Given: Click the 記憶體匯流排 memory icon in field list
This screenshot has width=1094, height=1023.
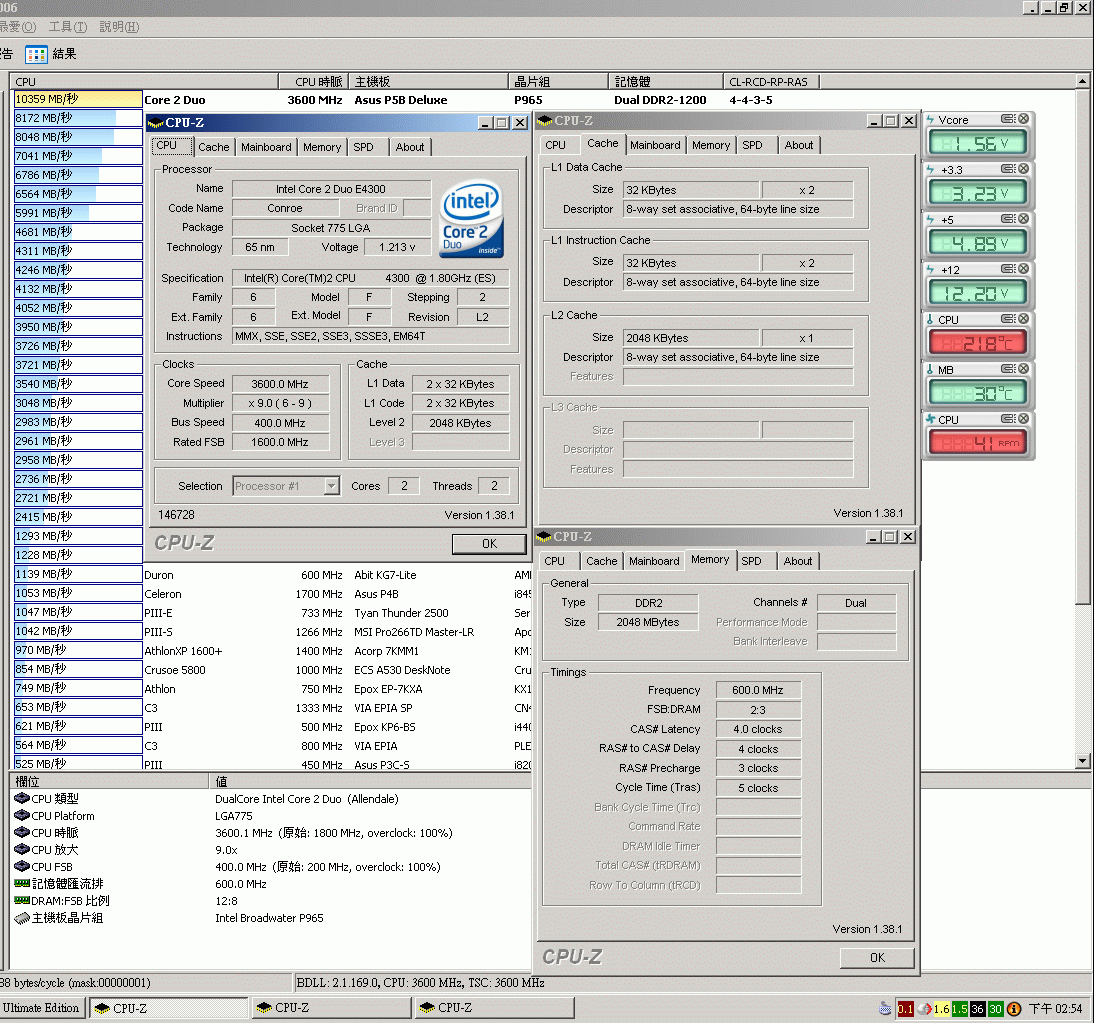Looking at the screenshot, I should click(22, 883).
